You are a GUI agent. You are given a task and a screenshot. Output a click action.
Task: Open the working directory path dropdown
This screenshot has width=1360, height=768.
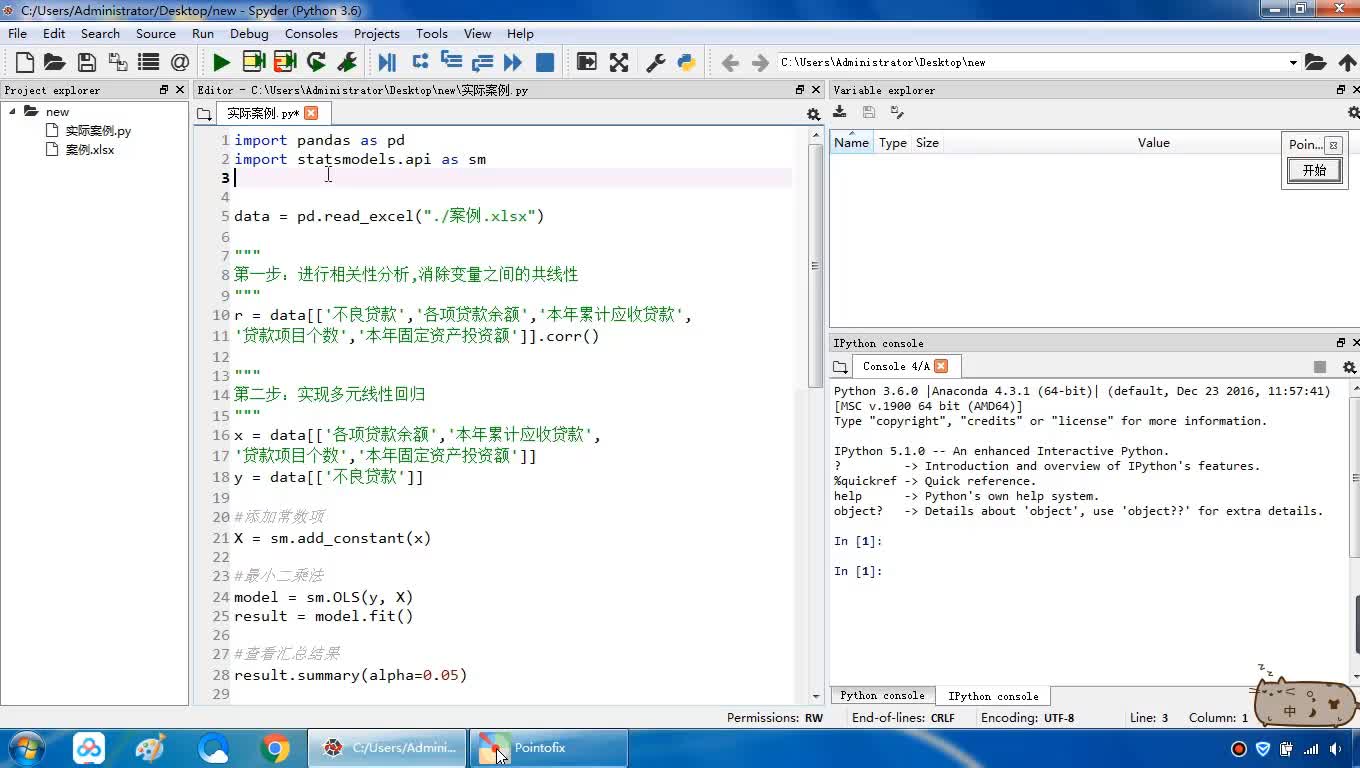pos(1292,63)
